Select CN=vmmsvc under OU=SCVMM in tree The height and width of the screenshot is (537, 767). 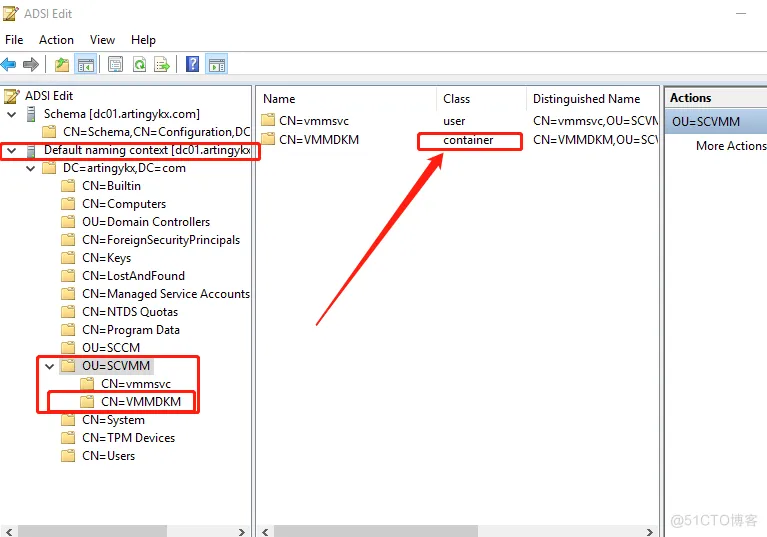(136, 384)
